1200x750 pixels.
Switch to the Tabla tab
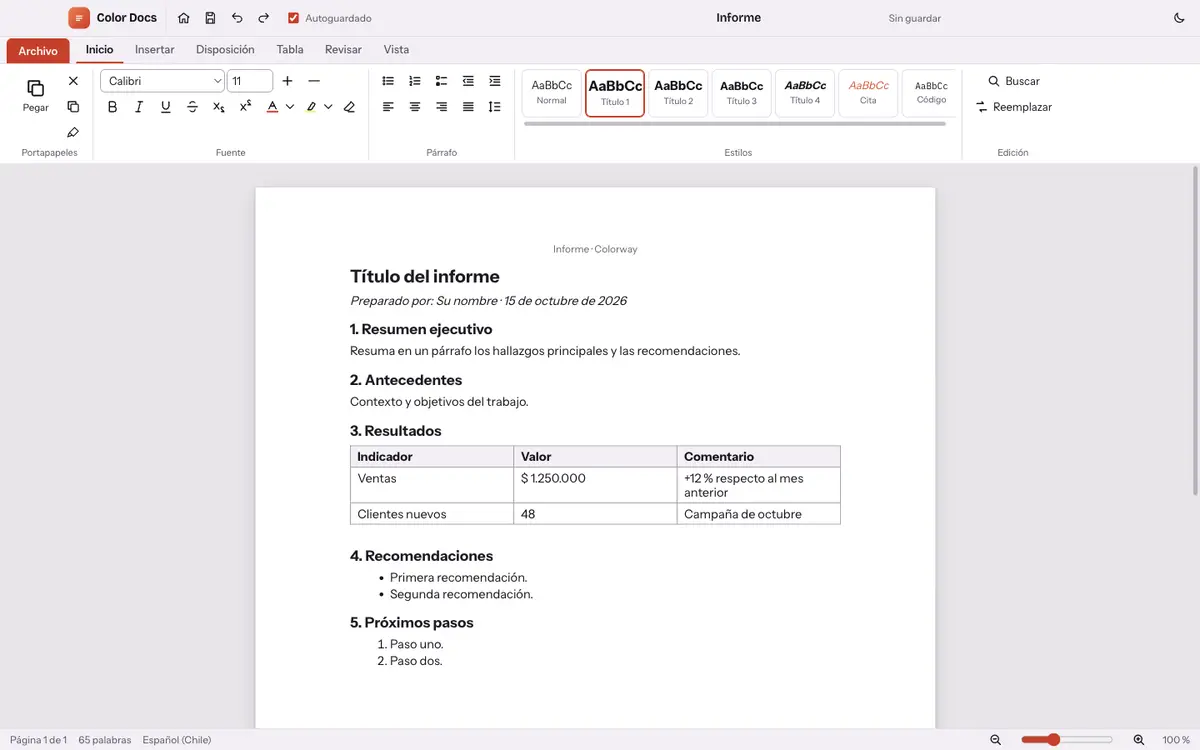pyautogui.click(x=290, y=49)
